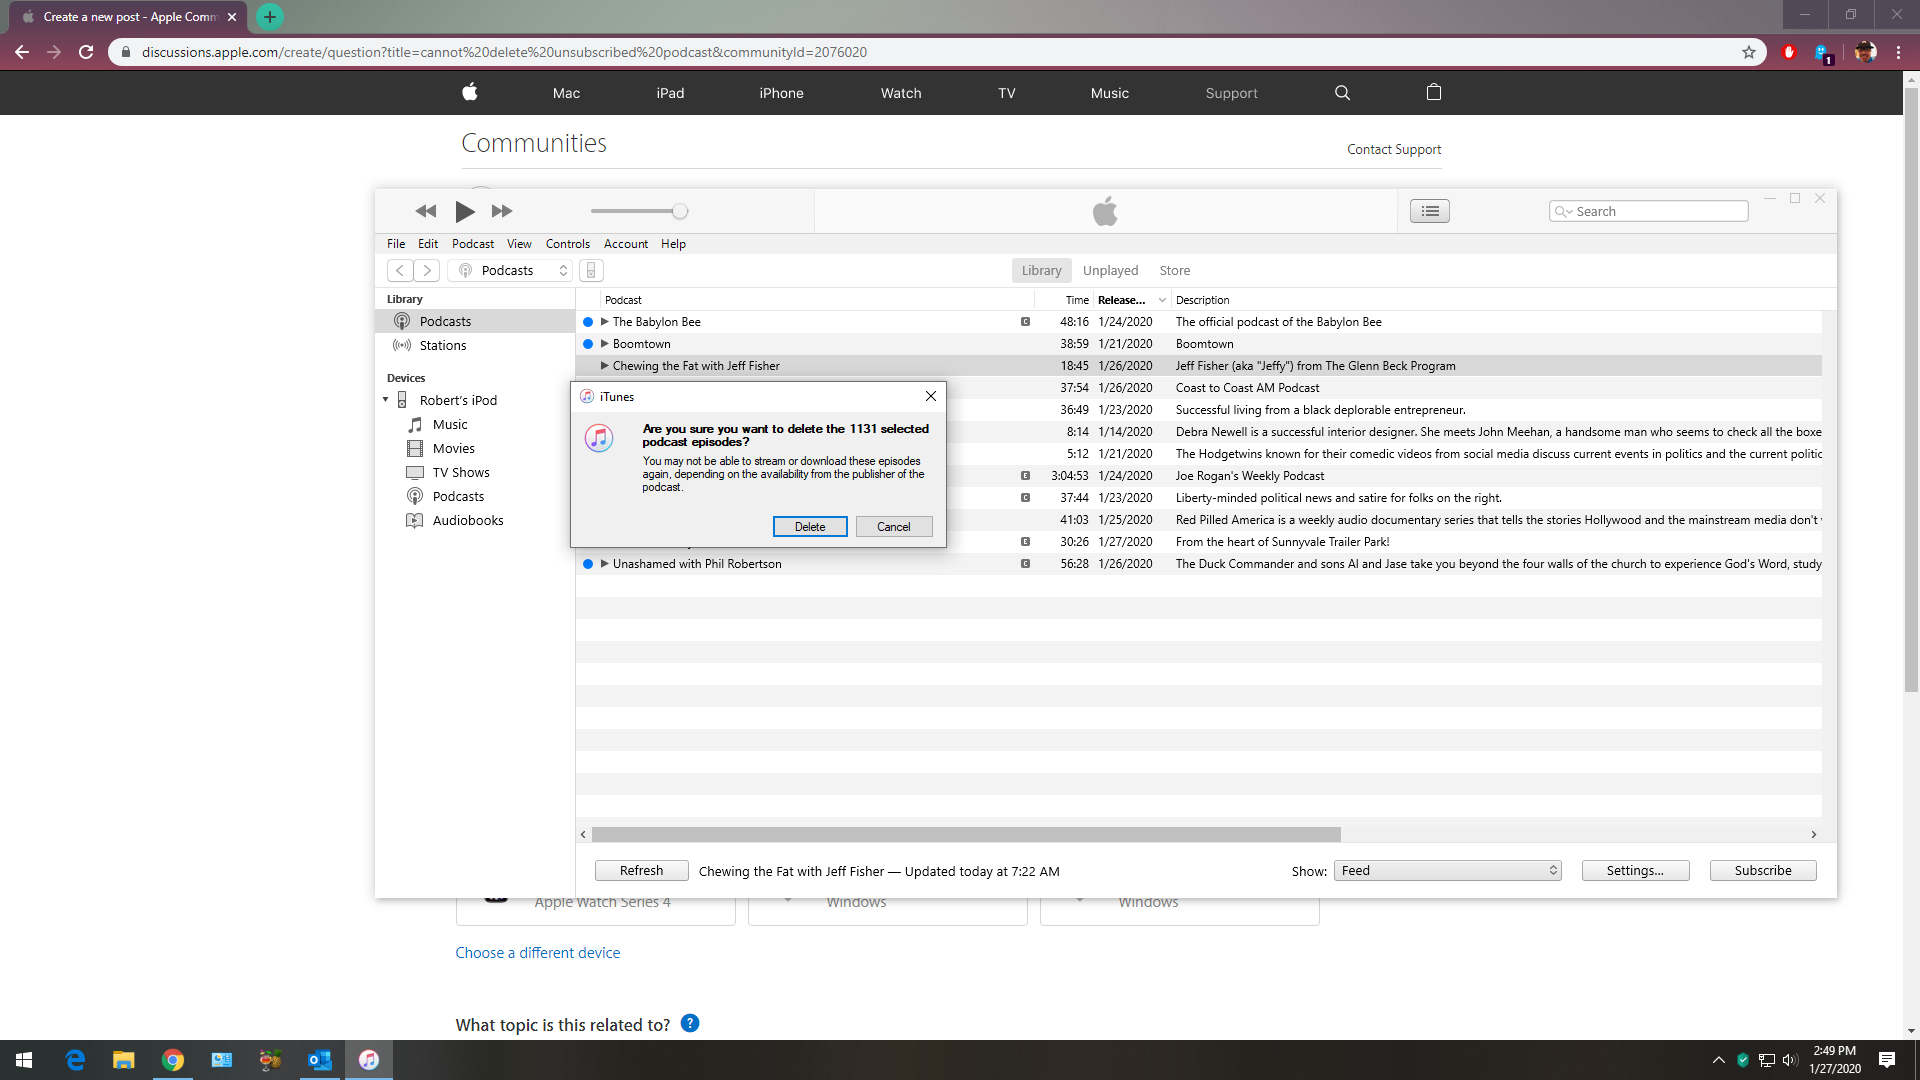Click the iPod device icon button
This screenshot has height=1080, width=1920.
tap(591, 271)
